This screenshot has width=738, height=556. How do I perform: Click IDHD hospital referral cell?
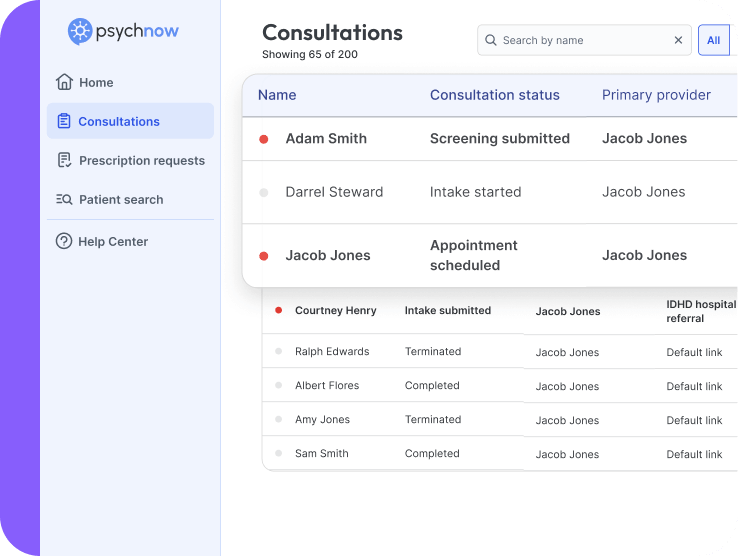coord(701,311)
